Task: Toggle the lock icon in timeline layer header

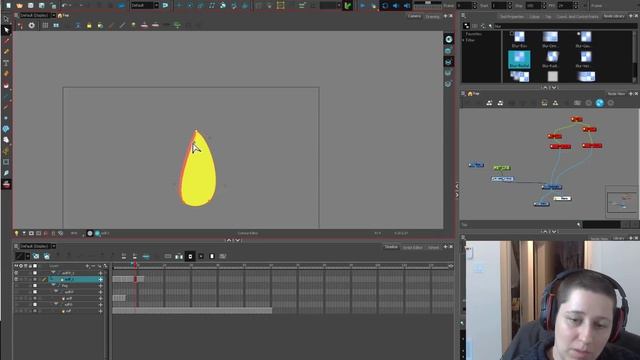Action: click(x=30, y=266)
